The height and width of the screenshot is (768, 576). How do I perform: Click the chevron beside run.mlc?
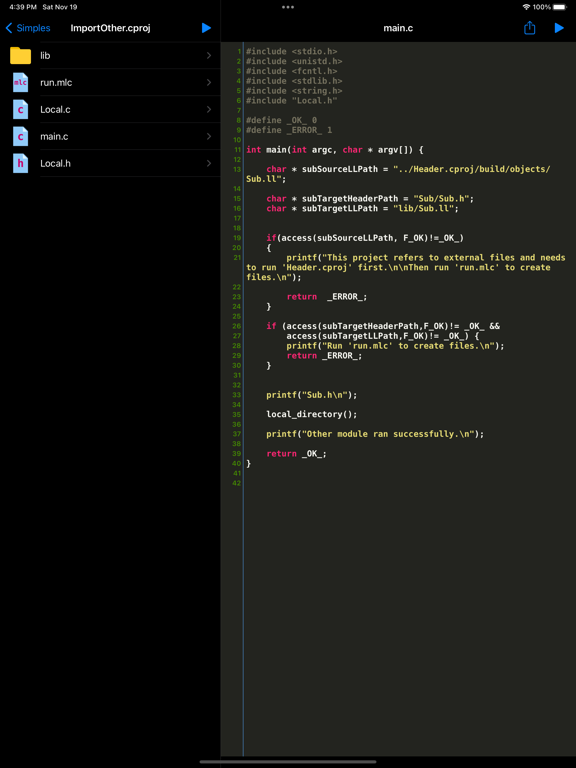point(209,82)
